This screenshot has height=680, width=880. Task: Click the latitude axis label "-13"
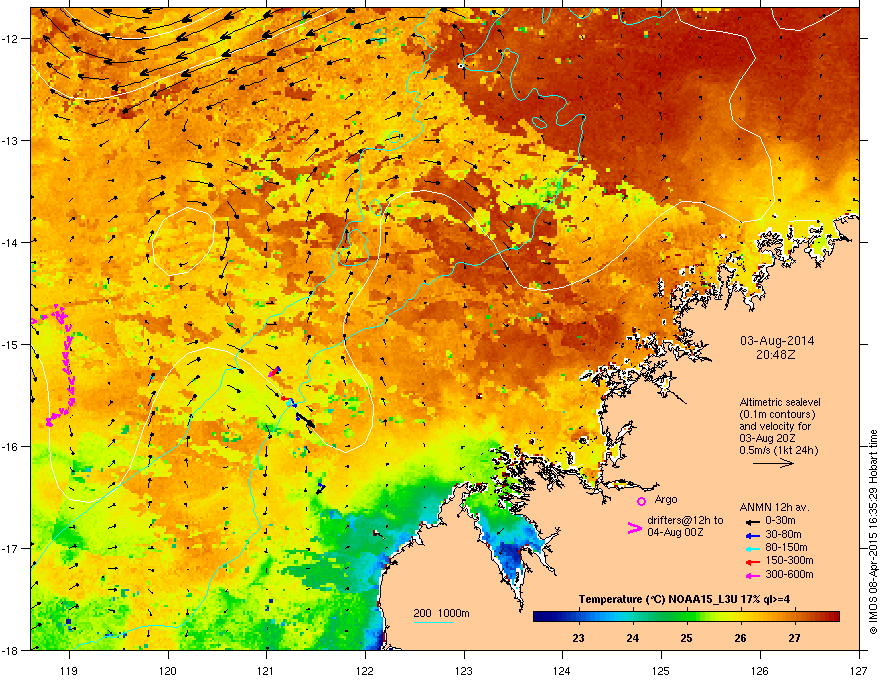(x=11, y=140)
